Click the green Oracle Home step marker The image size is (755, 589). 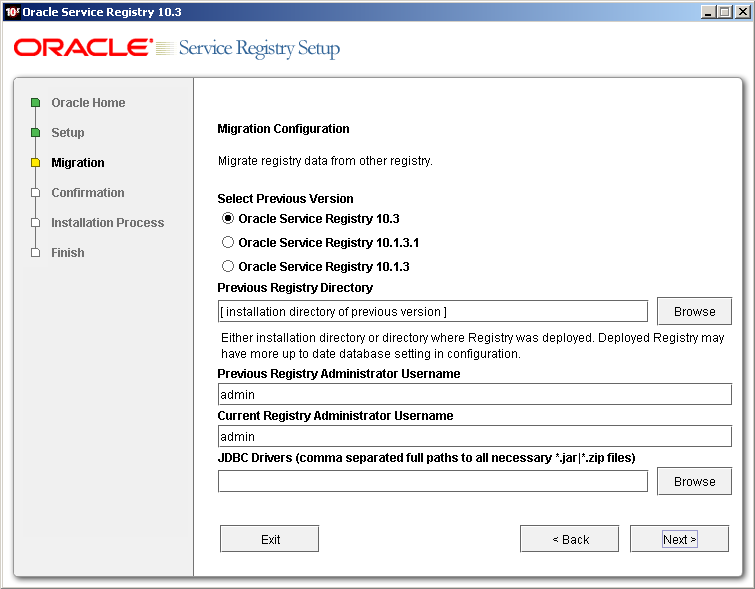click(36, 103)
